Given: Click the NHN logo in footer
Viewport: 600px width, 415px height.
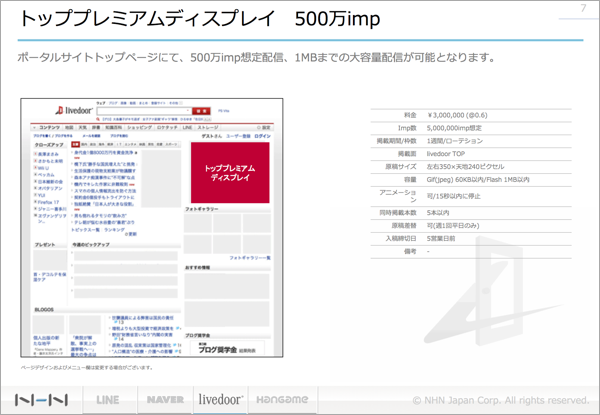Looking at the screenshot, I should point(41,400).
